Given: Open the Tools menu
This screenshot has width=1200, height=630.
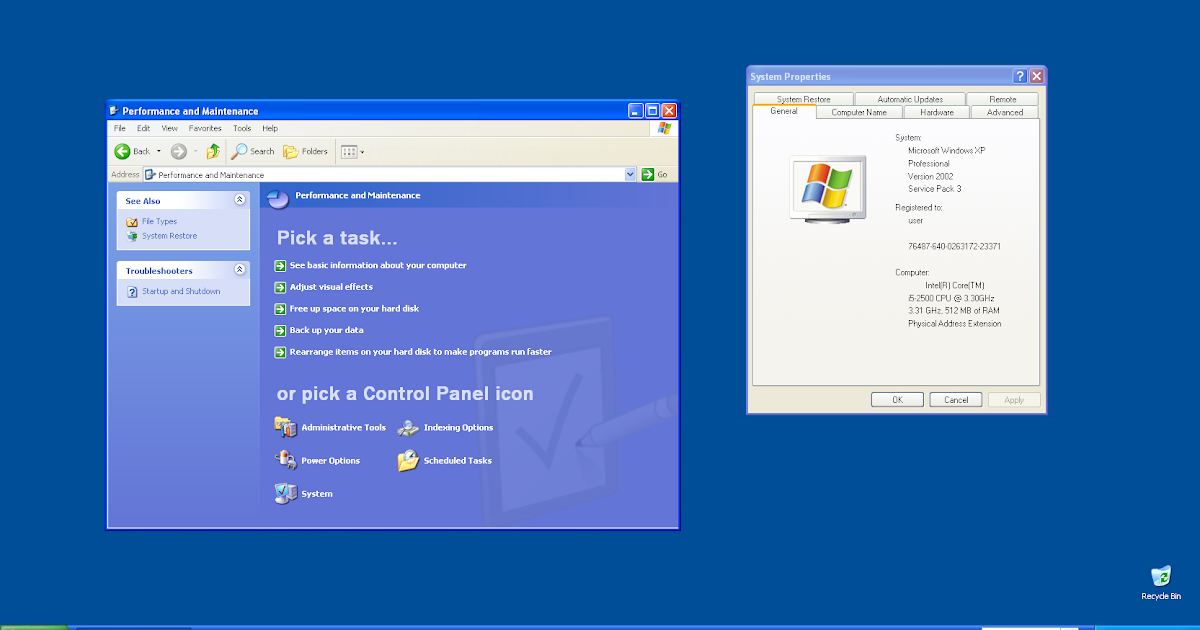Looking at the screenshot, I should tap(242, 128).
